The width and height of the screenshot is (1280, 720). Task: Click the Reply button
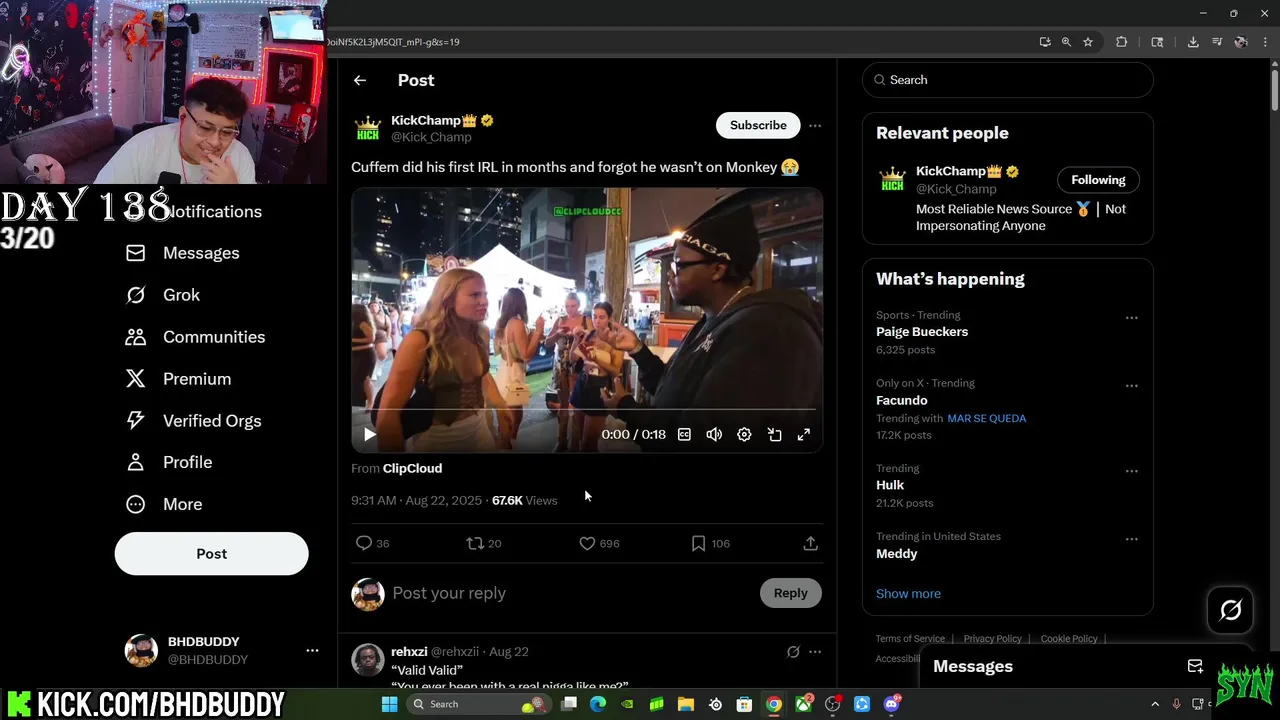790,593
